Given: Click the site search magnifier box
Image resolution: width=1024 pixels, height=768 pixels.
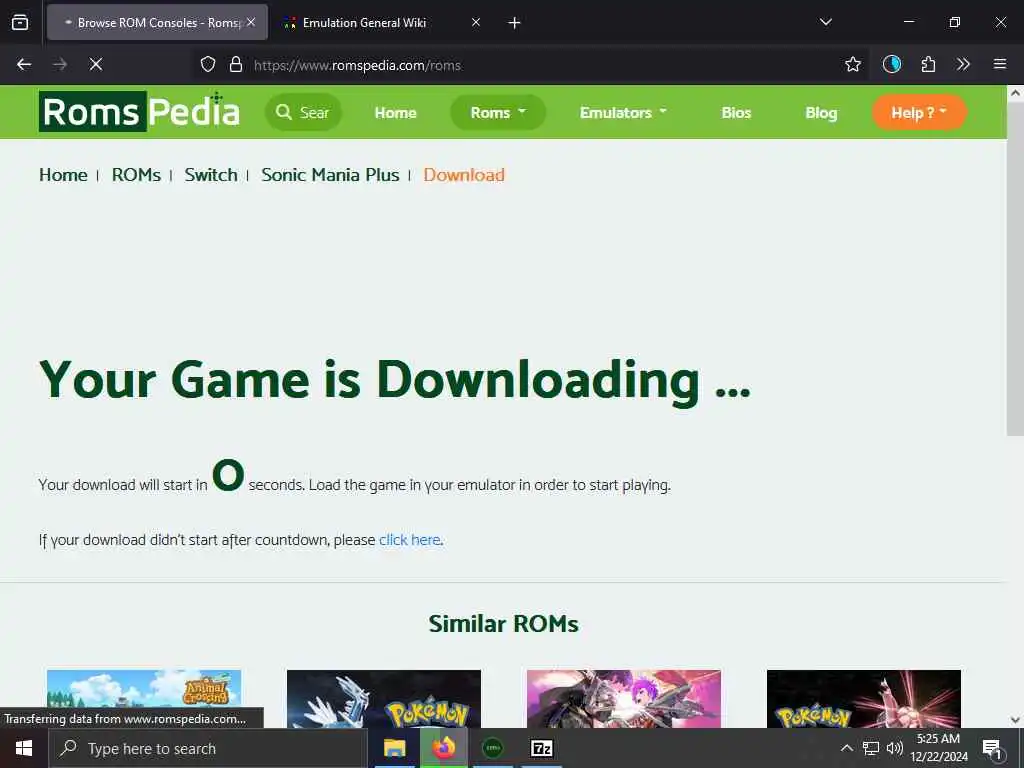Looking at the screenshot, I should (x=303, y=112).
